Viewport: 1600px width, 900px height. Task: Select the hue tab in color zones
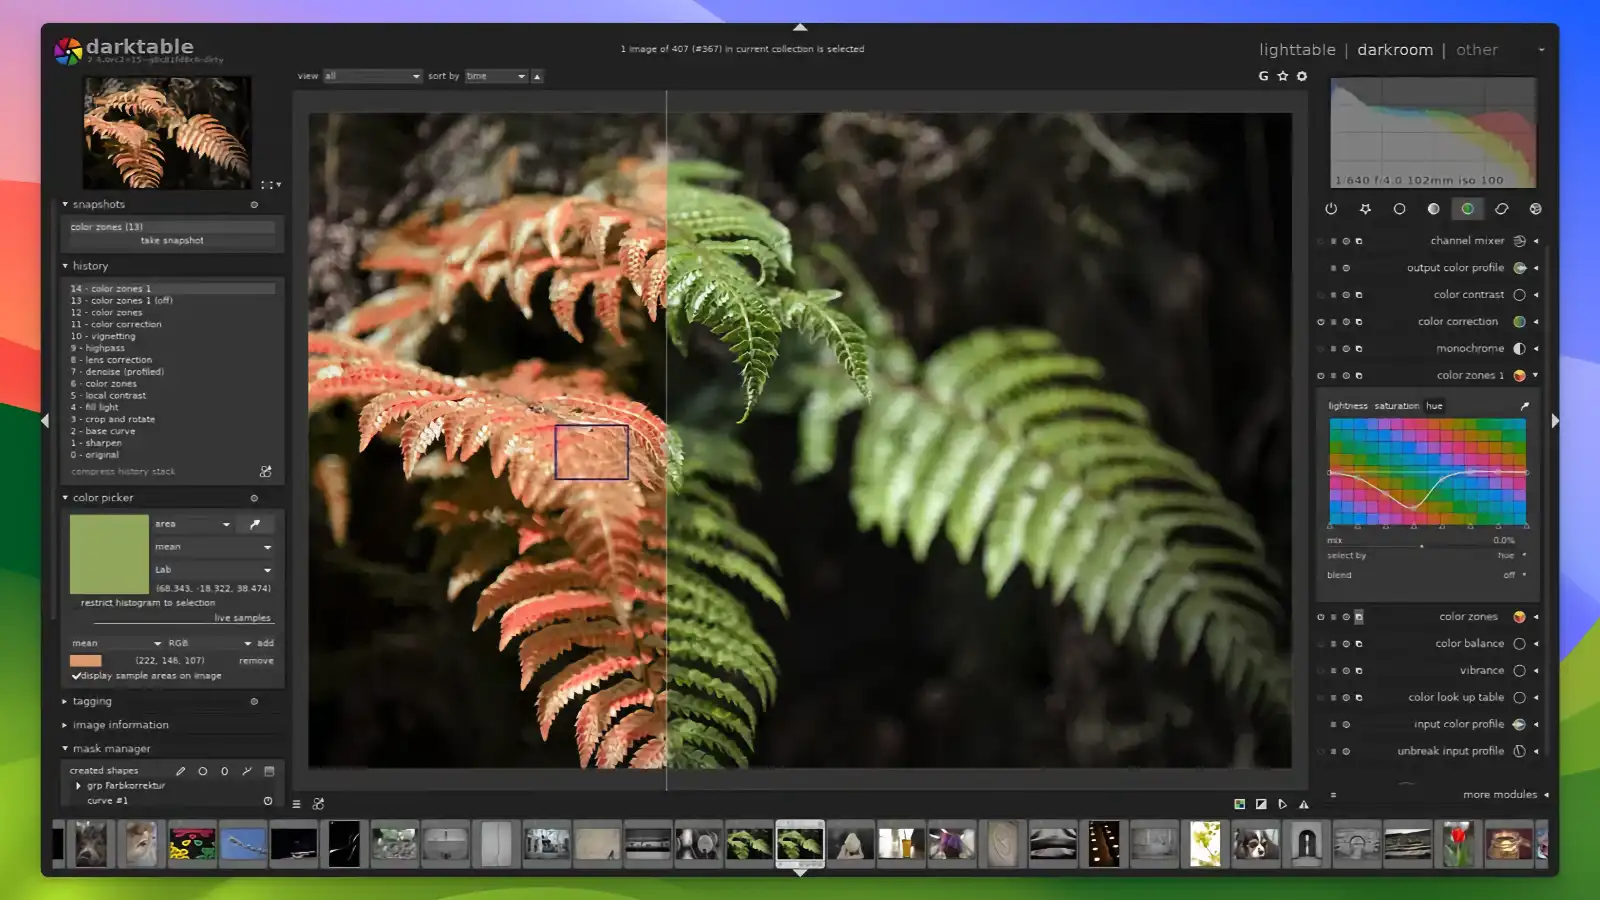tap(1433, 406)
